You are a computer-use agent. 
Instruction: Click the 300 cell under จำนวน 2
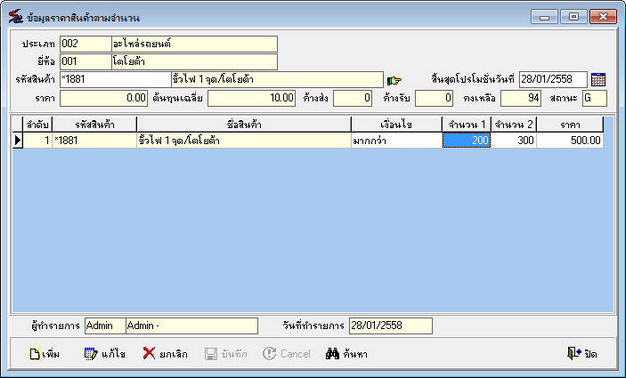[514, 141]
